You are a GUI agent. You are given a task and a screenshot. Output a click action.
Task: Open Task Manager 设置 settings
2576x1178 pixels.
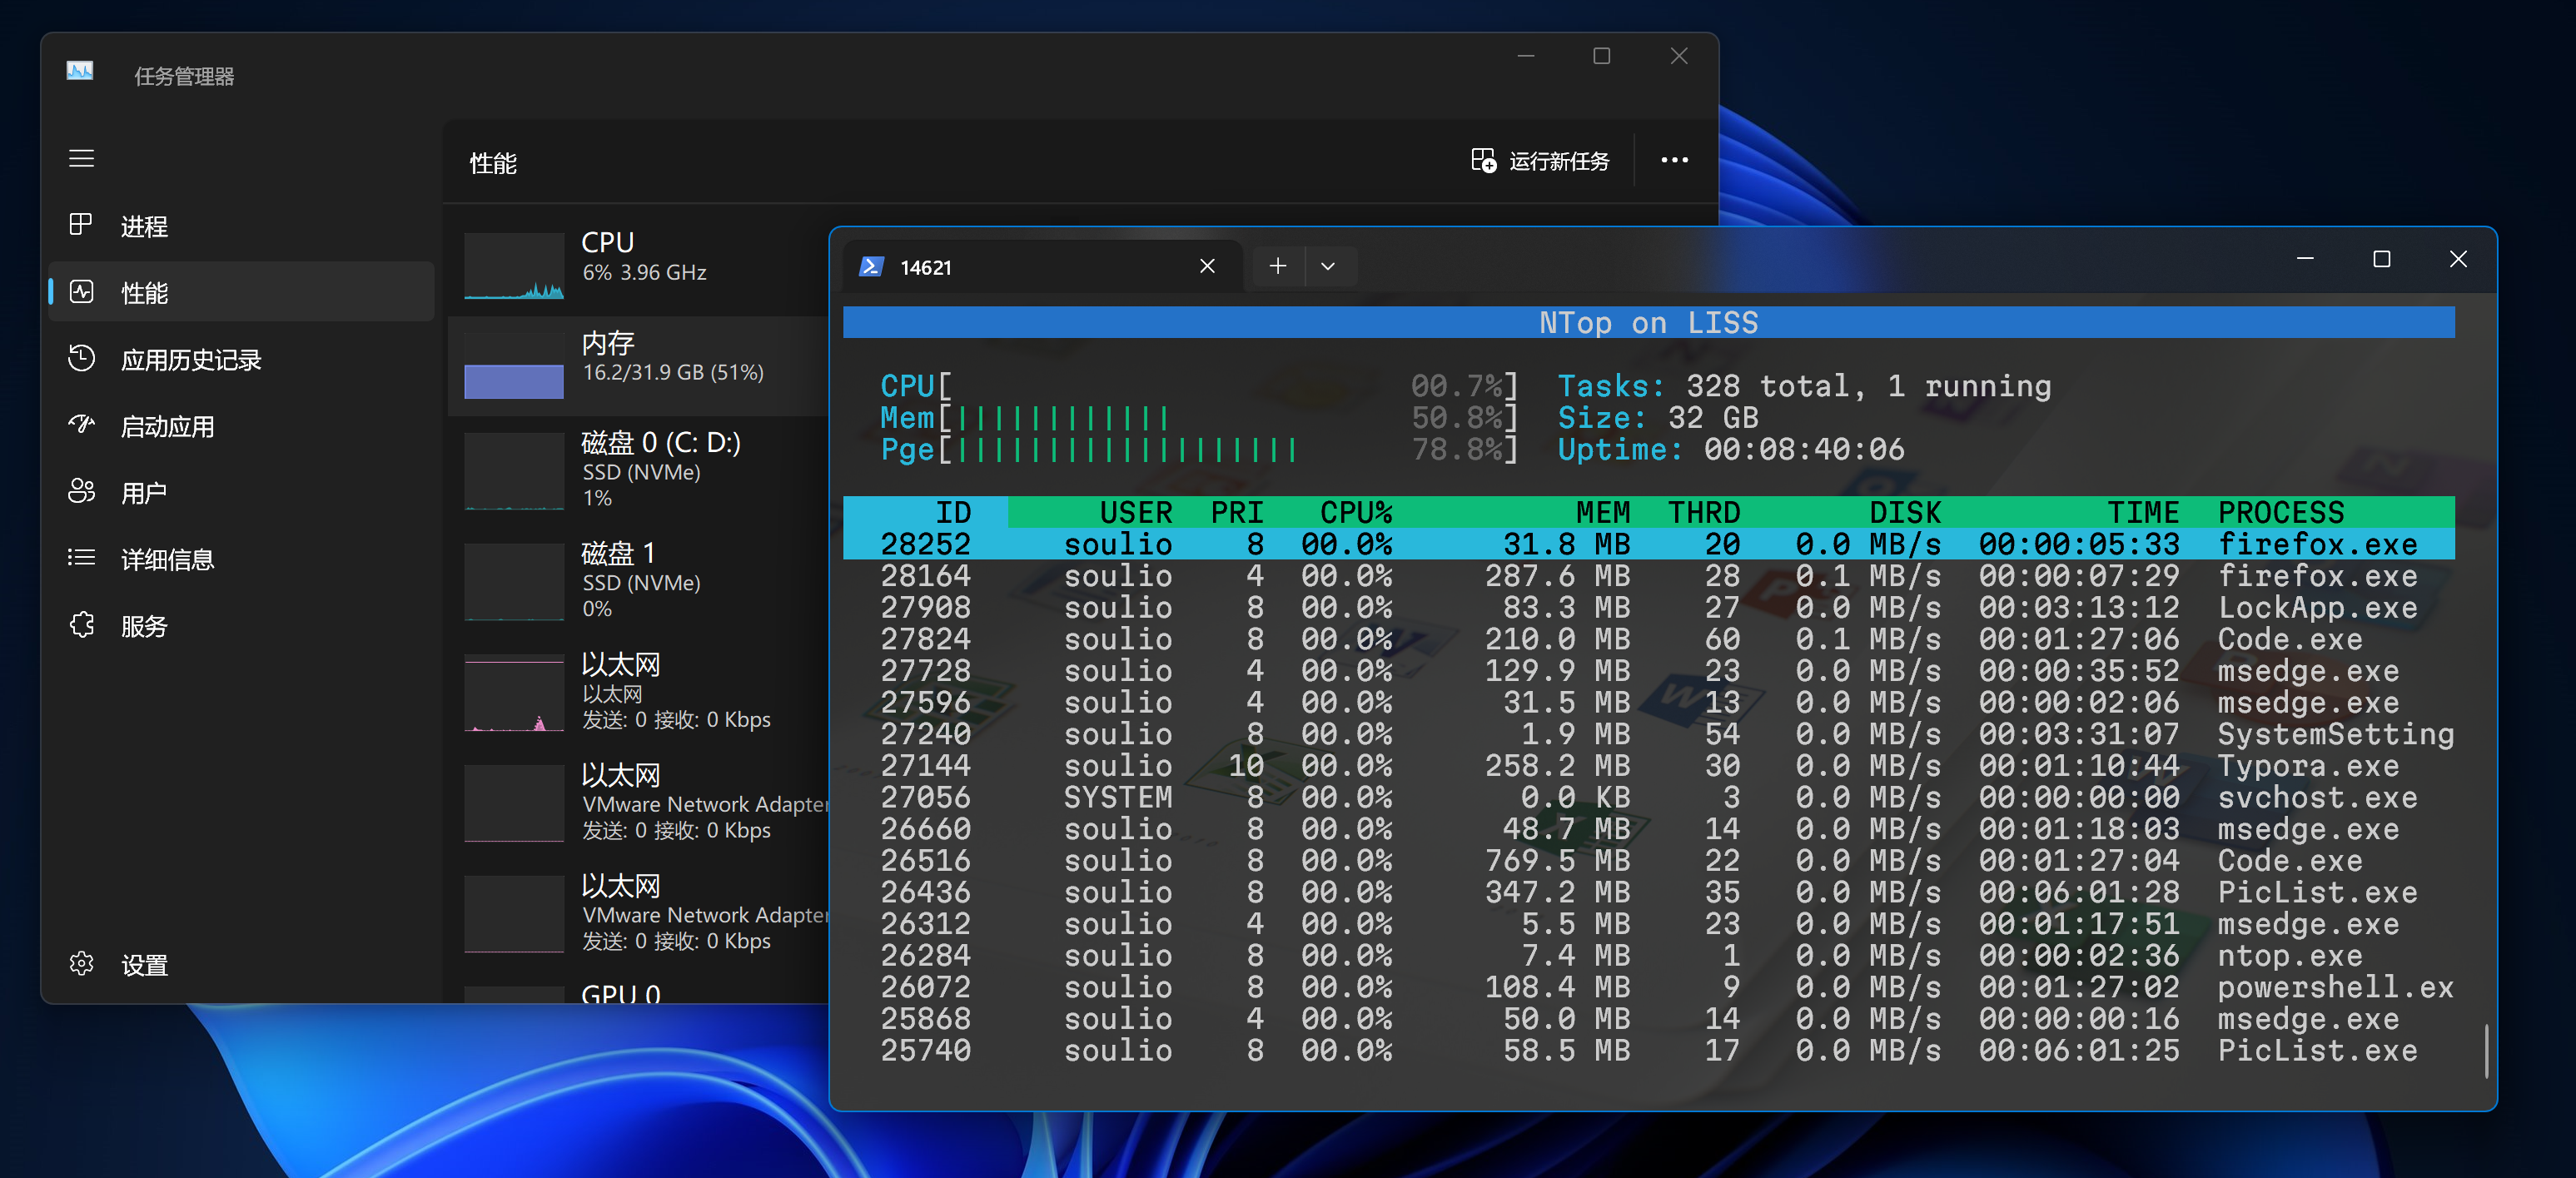coord(143,965)
